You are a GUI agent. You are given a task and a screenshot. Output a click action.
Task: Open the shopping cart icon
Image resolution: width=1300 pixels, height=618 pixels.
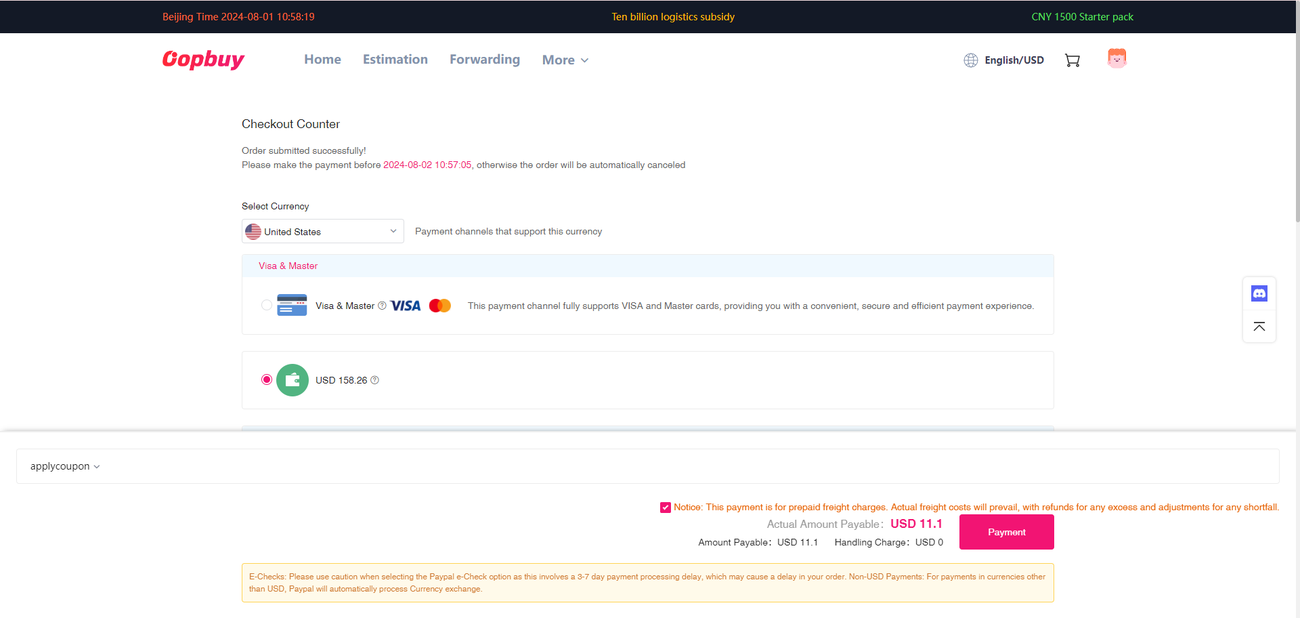[1072, 60]
